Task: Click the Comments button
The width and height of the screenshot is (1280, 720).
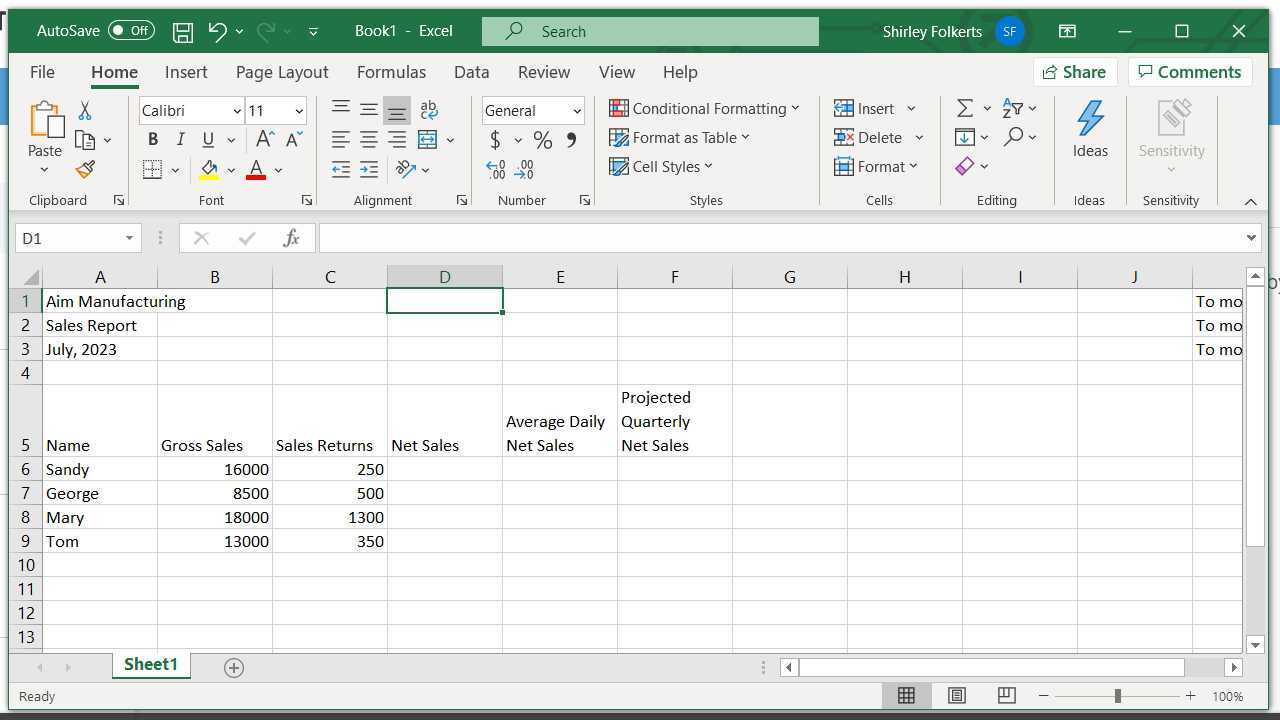Action: tap(1190, 72)
